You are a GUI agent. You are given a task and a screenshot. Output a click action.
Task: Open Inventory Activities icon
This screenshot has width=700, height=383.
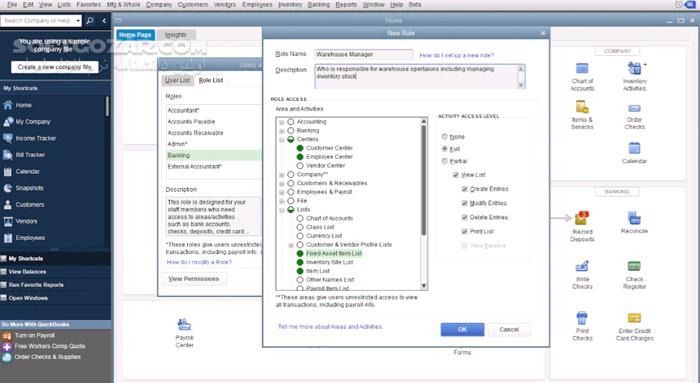[x=634, y=69]
